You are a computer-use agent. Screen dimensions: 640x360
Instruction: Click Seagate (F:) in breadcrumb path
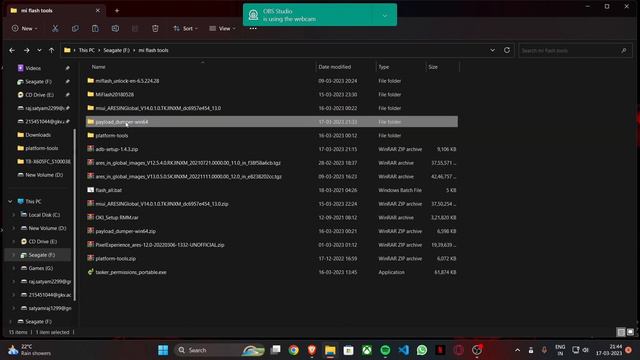tap(116, 50)
